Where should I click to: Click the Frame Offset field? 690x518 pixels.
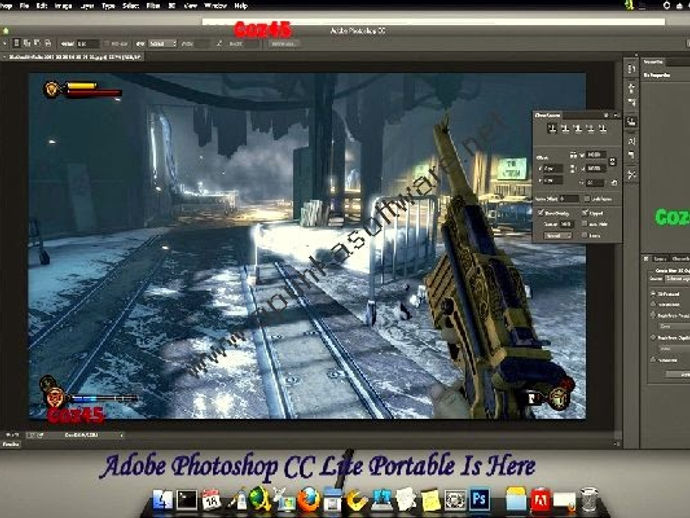tap(569, 199)
